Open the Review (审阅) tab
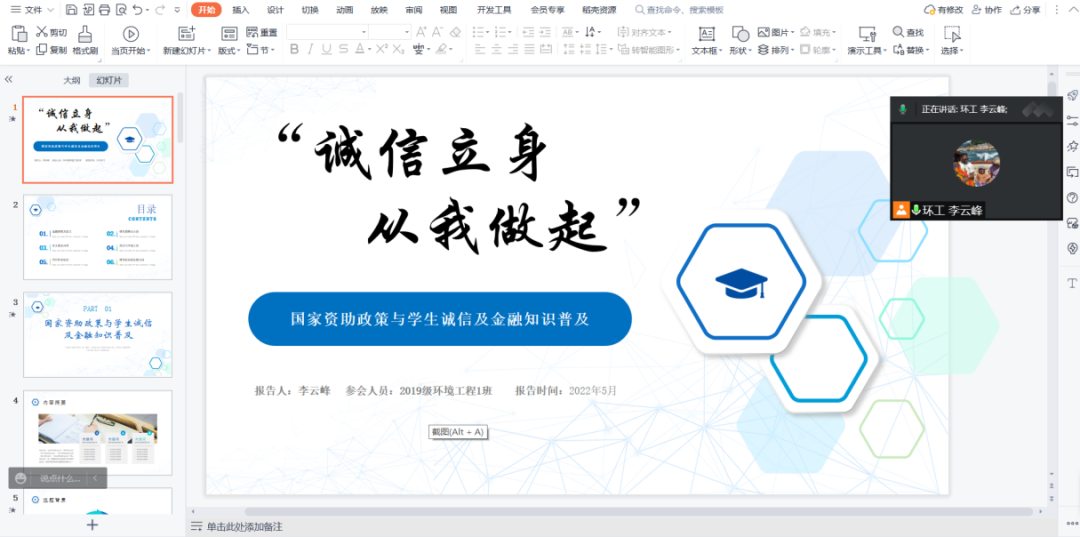Screen dimensions: 1080x537 413,10
